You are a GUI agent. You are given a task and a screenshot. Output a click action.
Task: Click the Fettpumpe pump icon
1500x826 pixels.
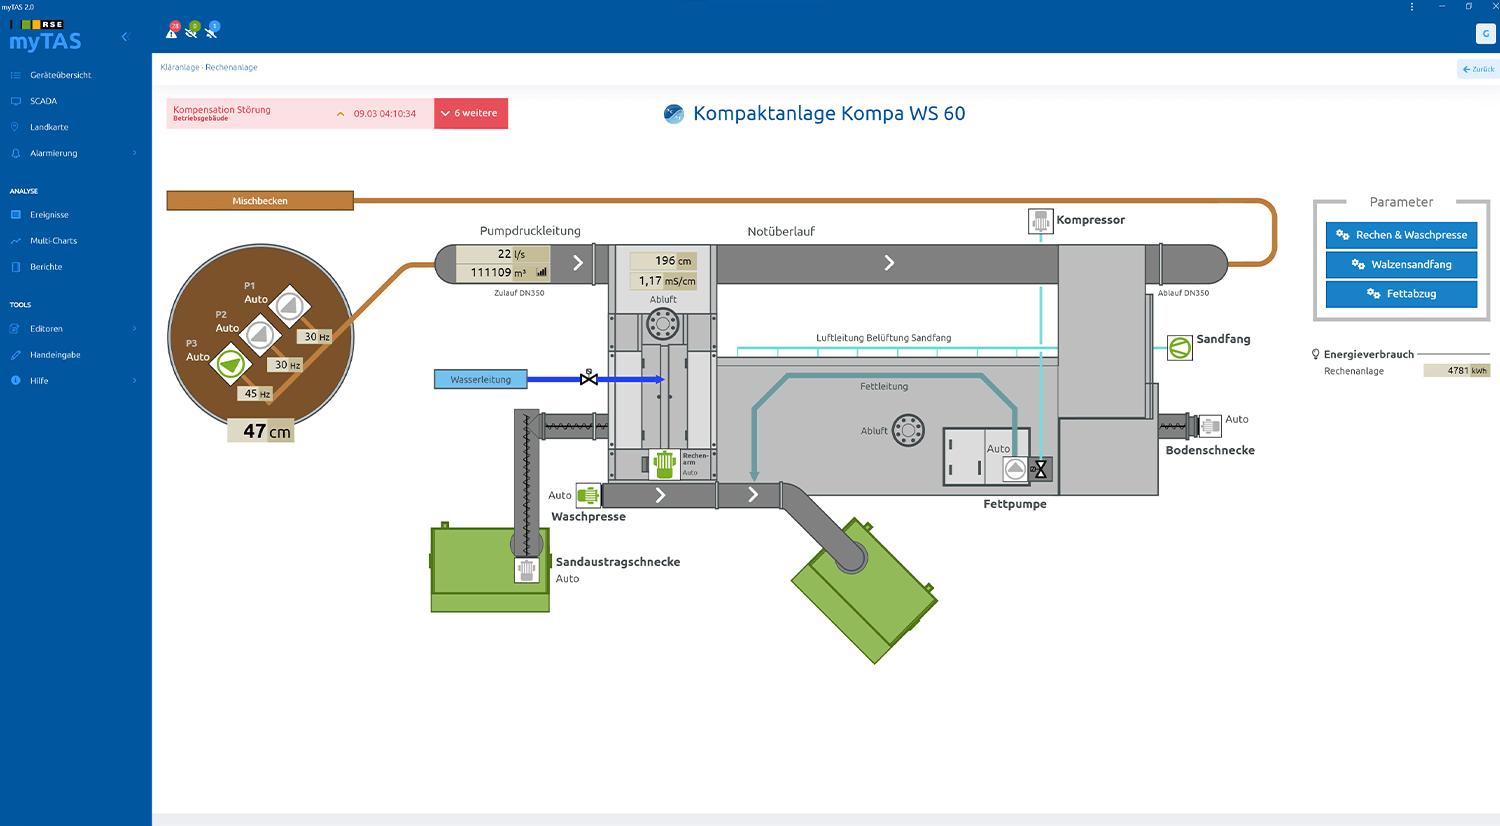(x=1015, y=469)
